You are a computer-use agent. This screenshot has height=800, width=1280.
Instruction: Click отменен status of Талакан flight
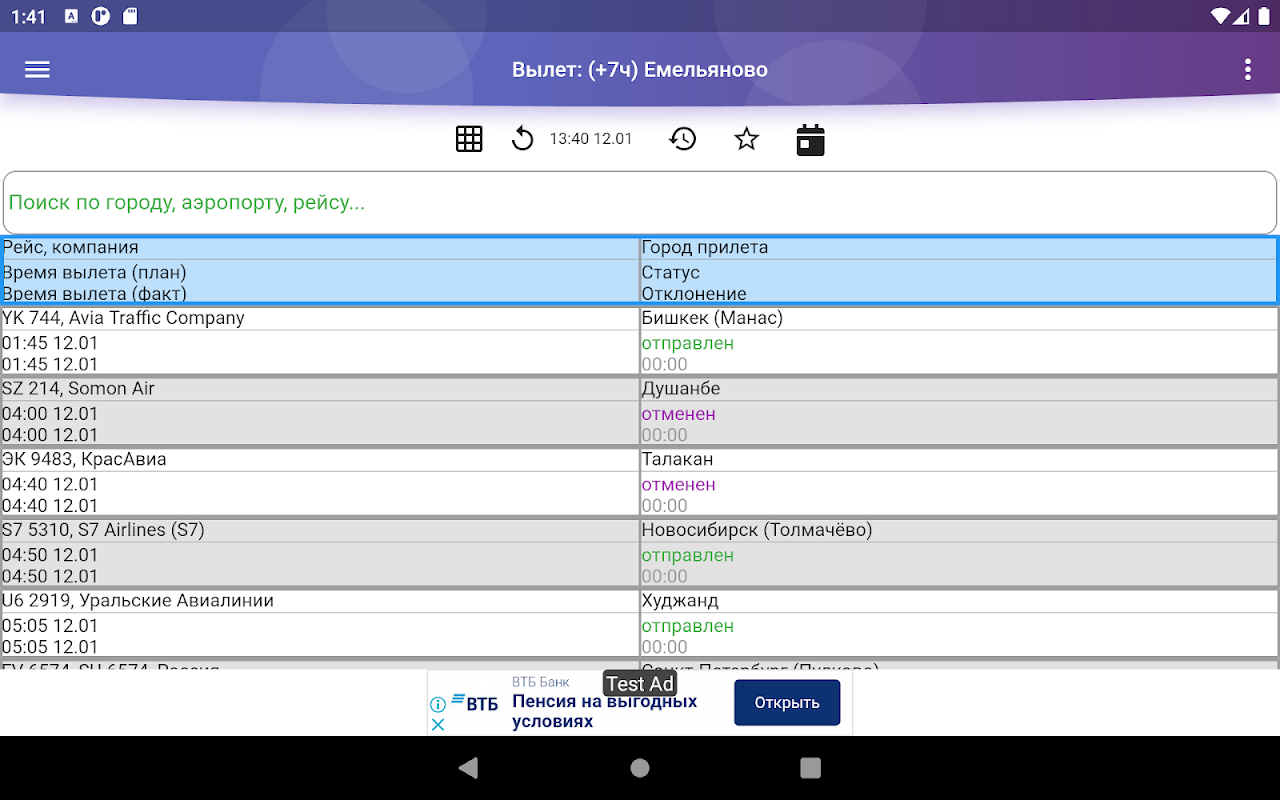coord(679,485)
